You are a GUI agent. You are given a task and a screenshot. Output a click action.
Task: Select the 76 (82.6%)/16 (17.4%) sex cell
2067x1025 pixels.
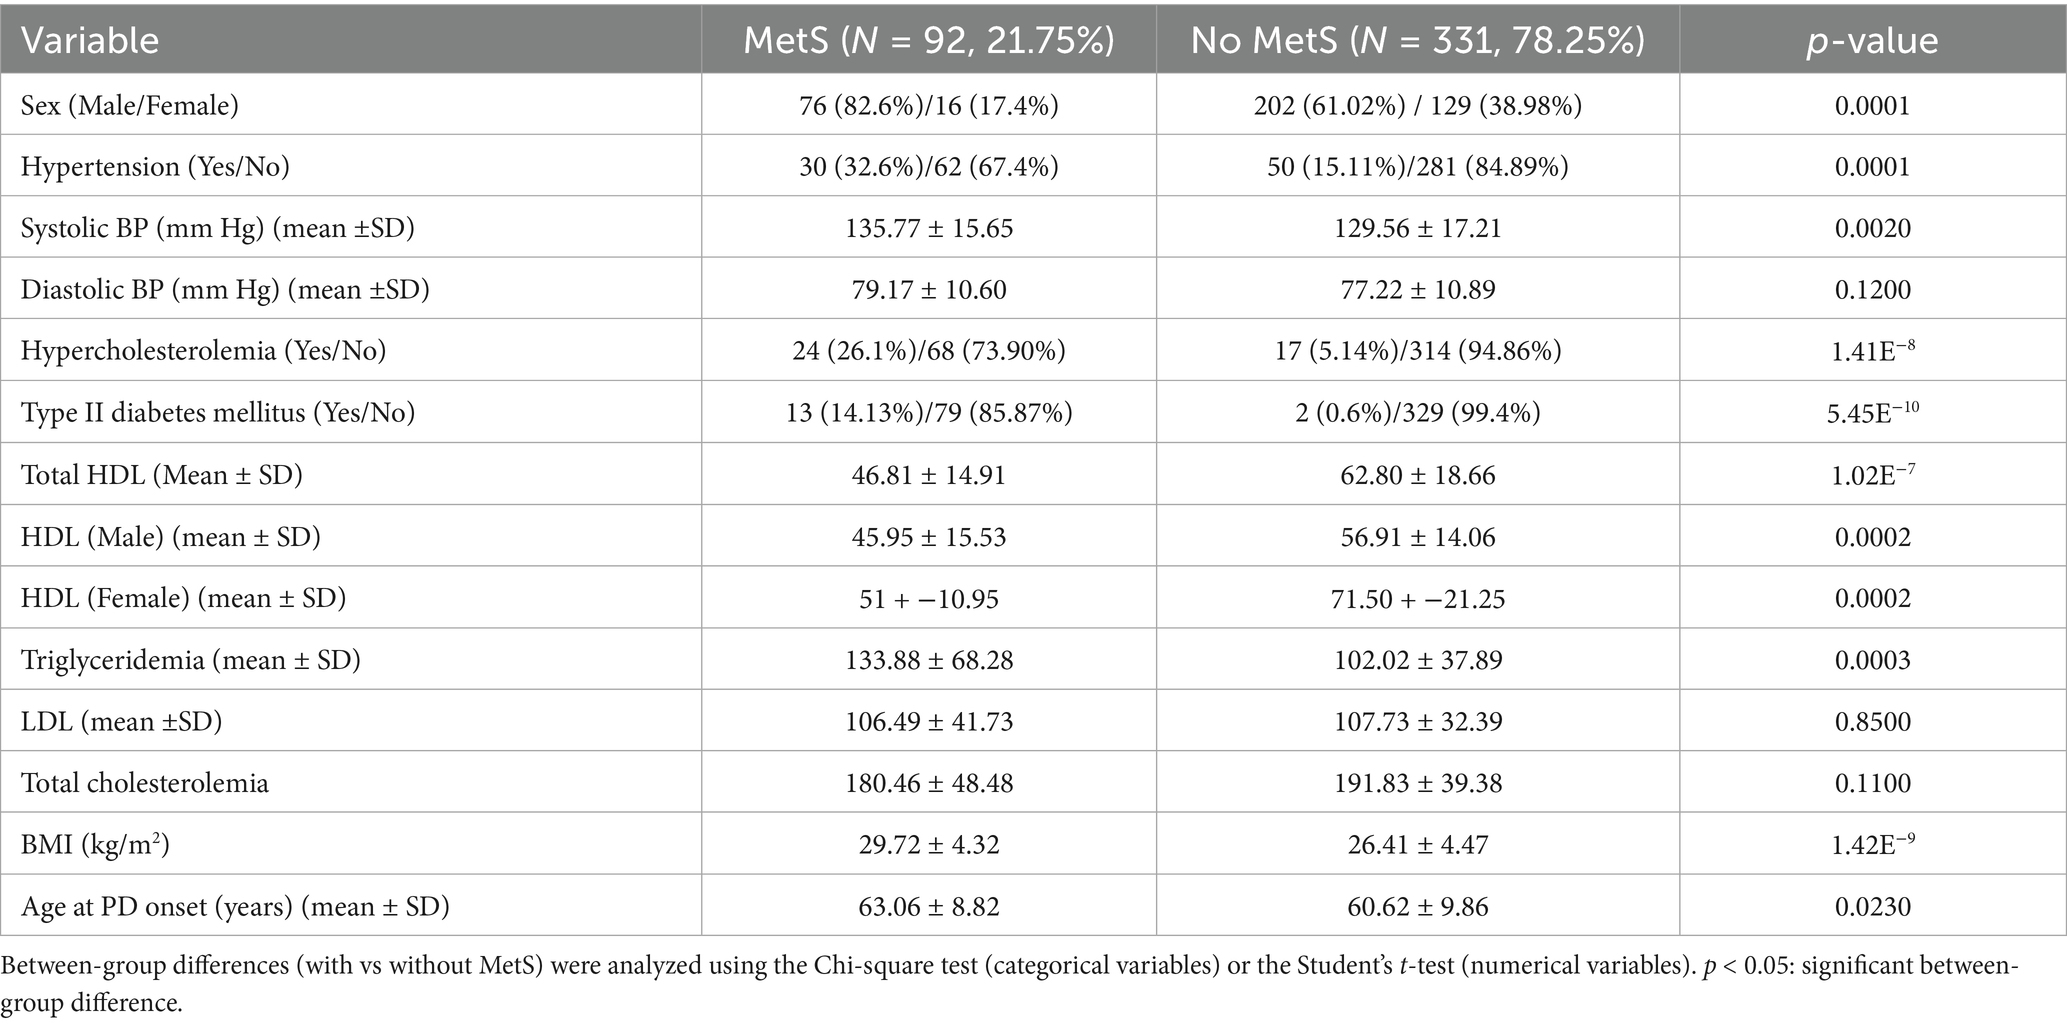[928, 105]
